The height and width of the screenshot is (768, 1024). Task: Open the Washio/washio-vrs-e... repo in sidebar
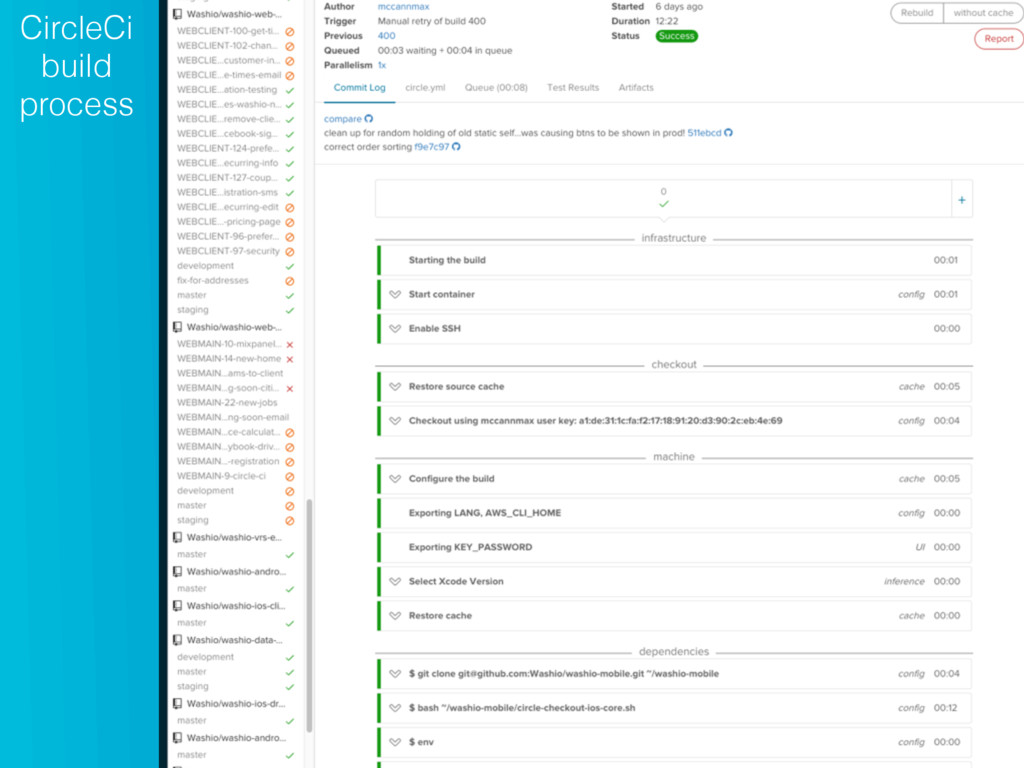click(234, 537)
